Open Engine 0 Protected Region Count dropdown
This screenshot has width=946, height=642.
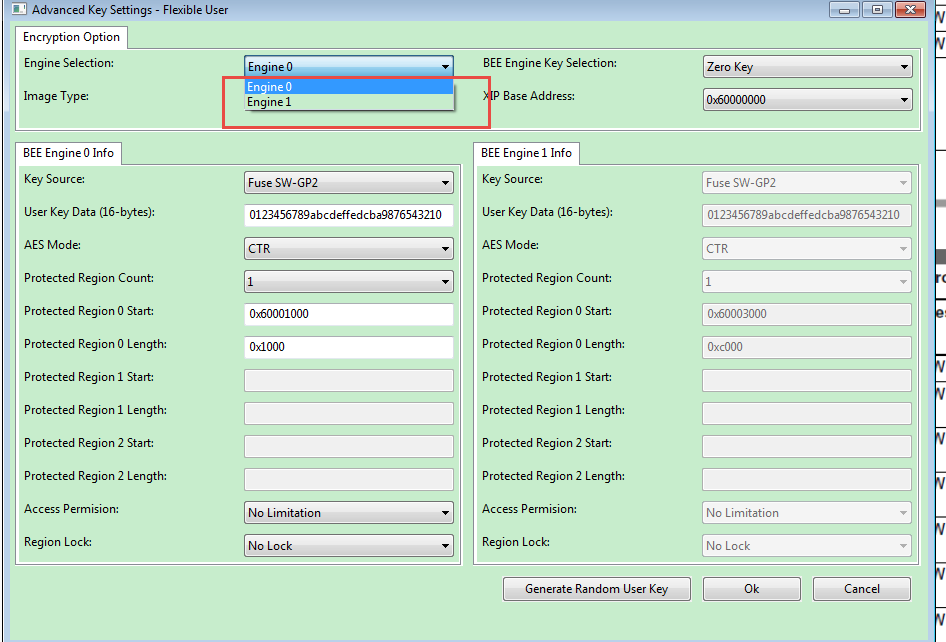[x=349, y=281]
